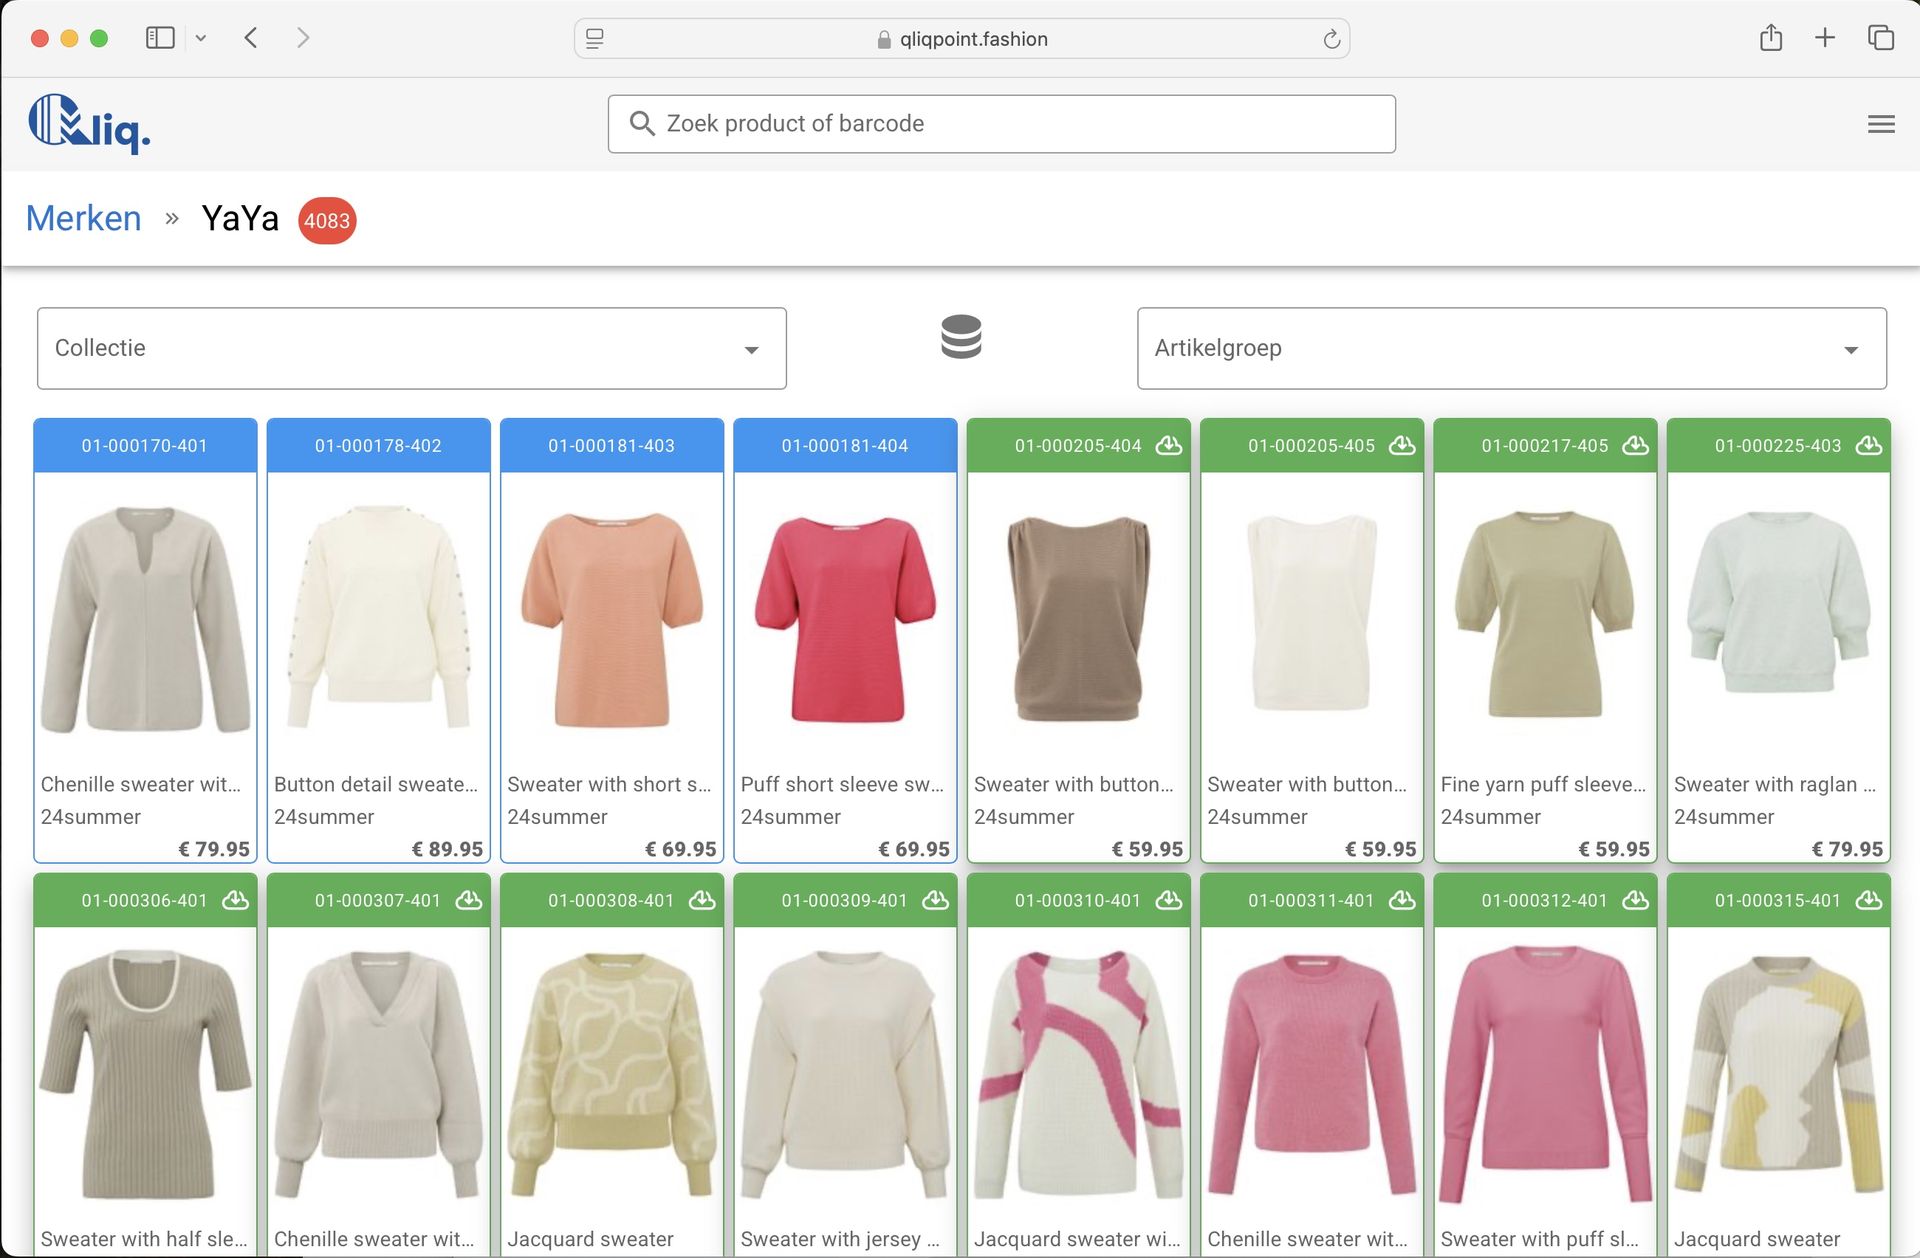Open new tab with plus button
Viewport: 1920px width, 1258px height.
(x=1824, y=38)
